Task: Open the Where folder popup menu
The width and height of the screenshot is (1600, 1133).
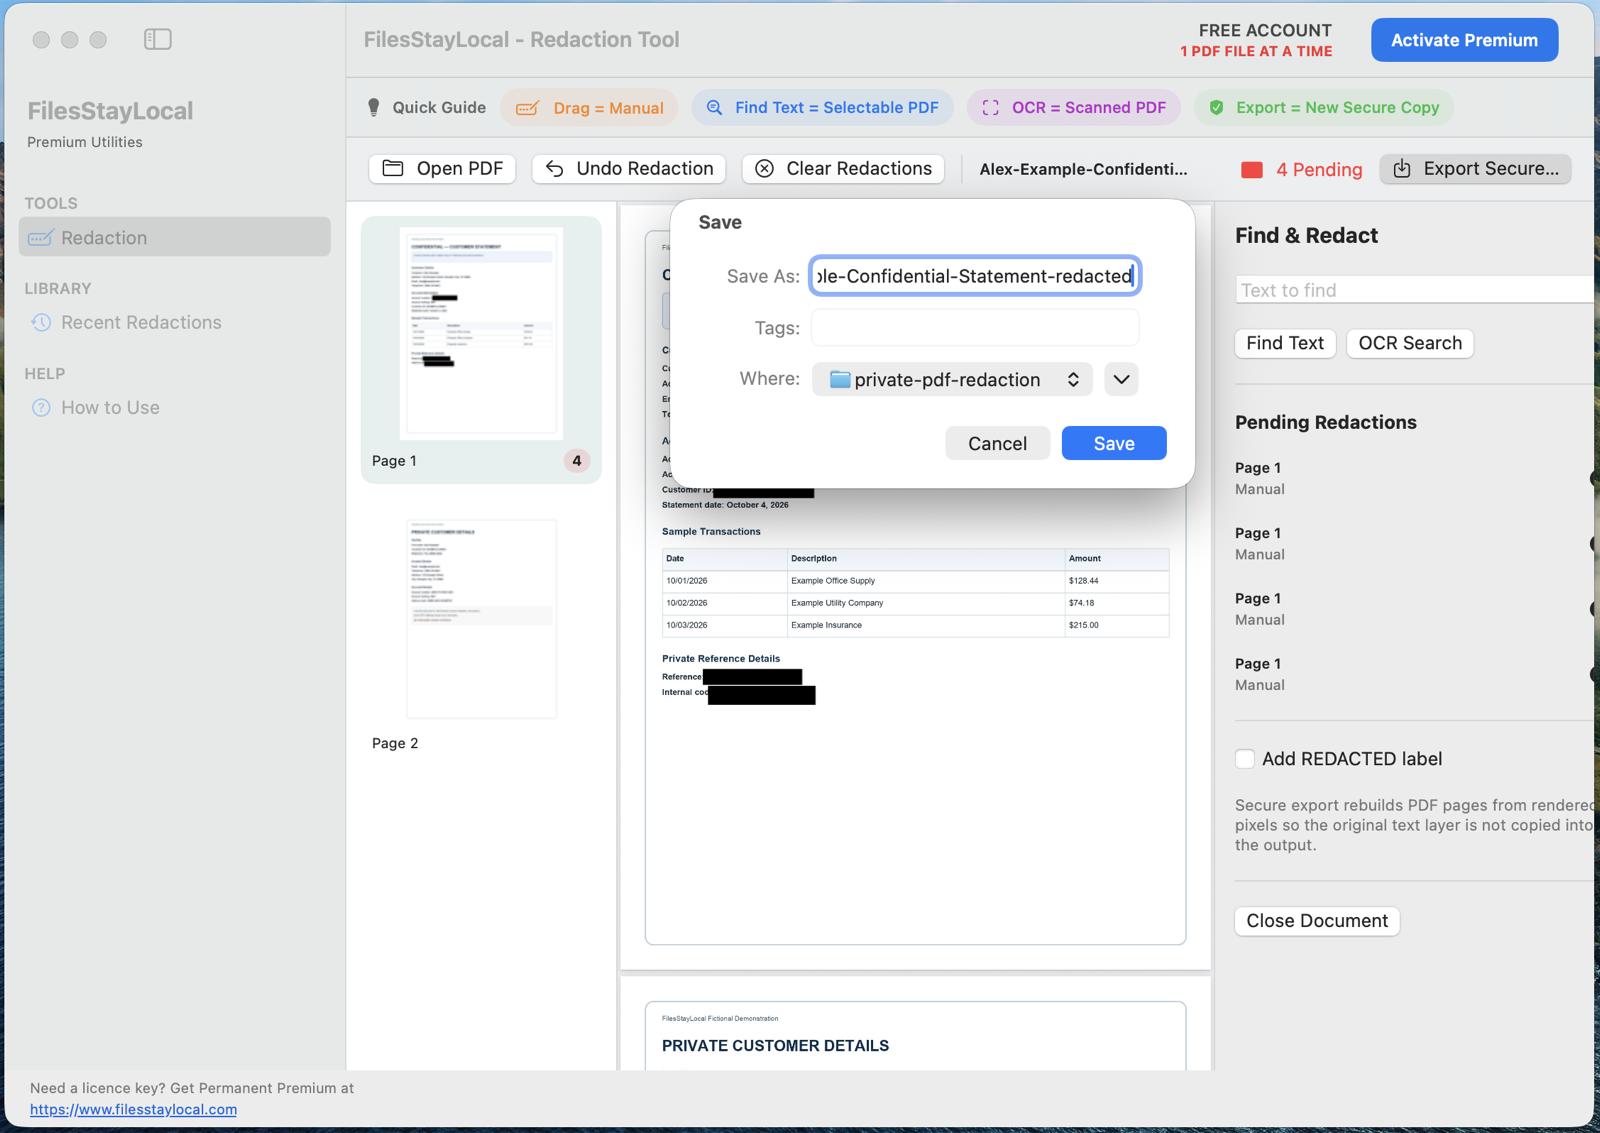Action: pyautogui.click(x=952, y=380)
